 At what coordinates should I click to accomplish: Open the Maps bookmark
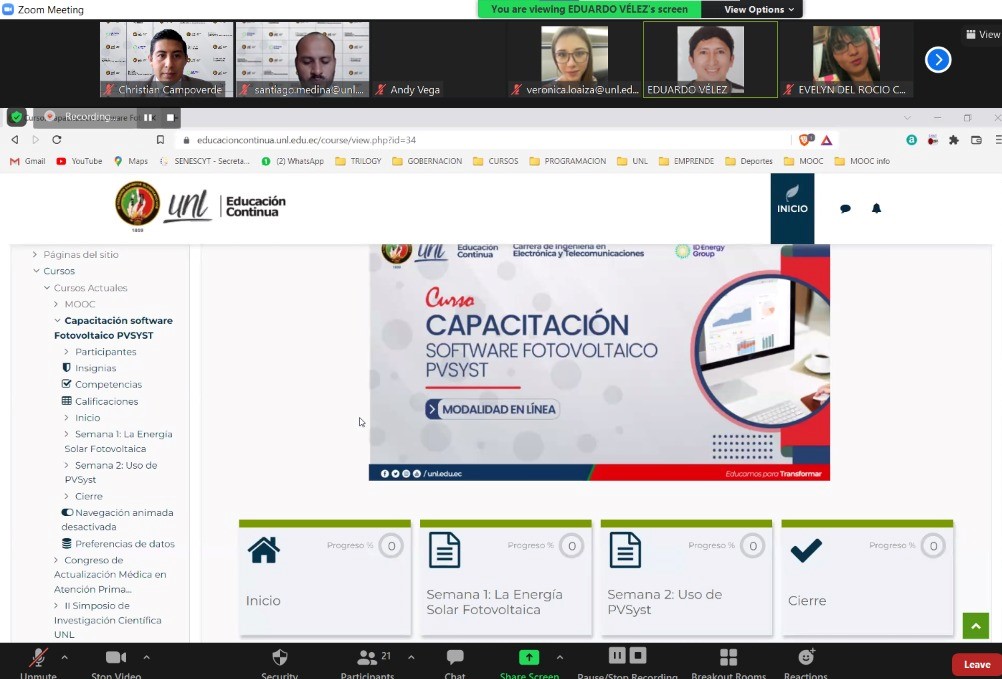(x=130, y=161)
